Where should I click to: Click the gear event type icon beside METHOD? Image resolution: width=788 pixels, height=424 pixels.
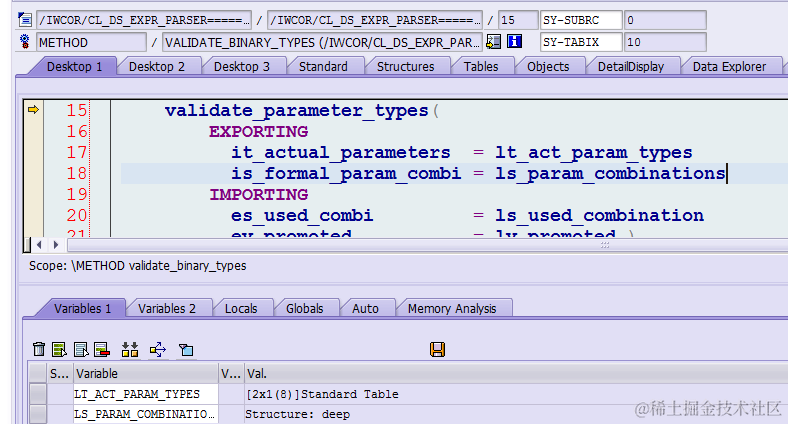[x=25, y=42]
